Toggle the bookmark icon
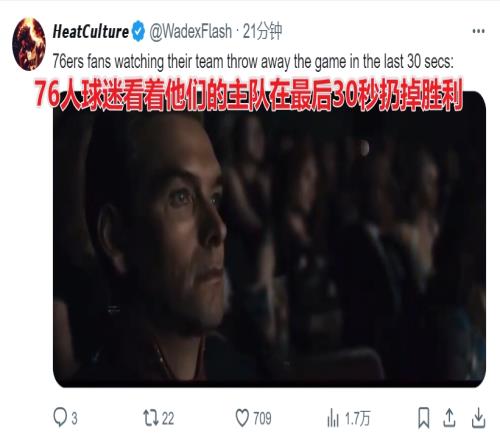Viewport: 500px width, 440px height. [x=424, y=418]
